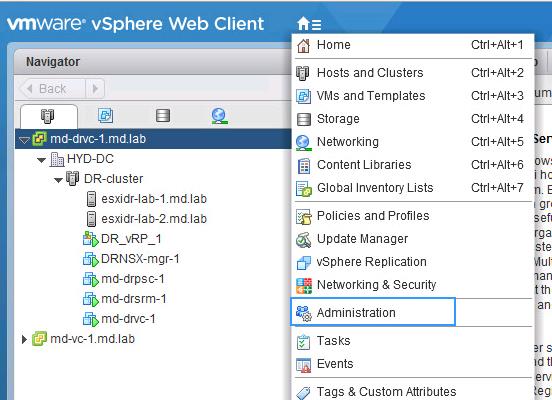This screenshot has height=400, width=552.
Task: Click the Back button in Navigator
Action: pos(53,88)
